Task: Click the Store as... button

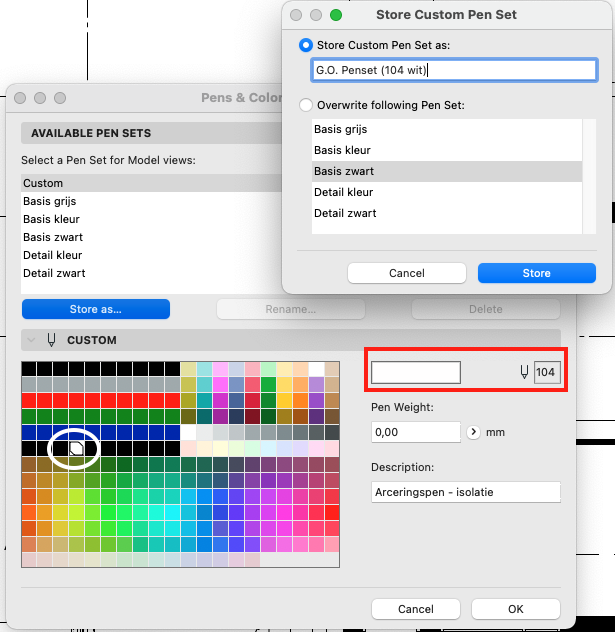Action: click(x=96, y=309)
